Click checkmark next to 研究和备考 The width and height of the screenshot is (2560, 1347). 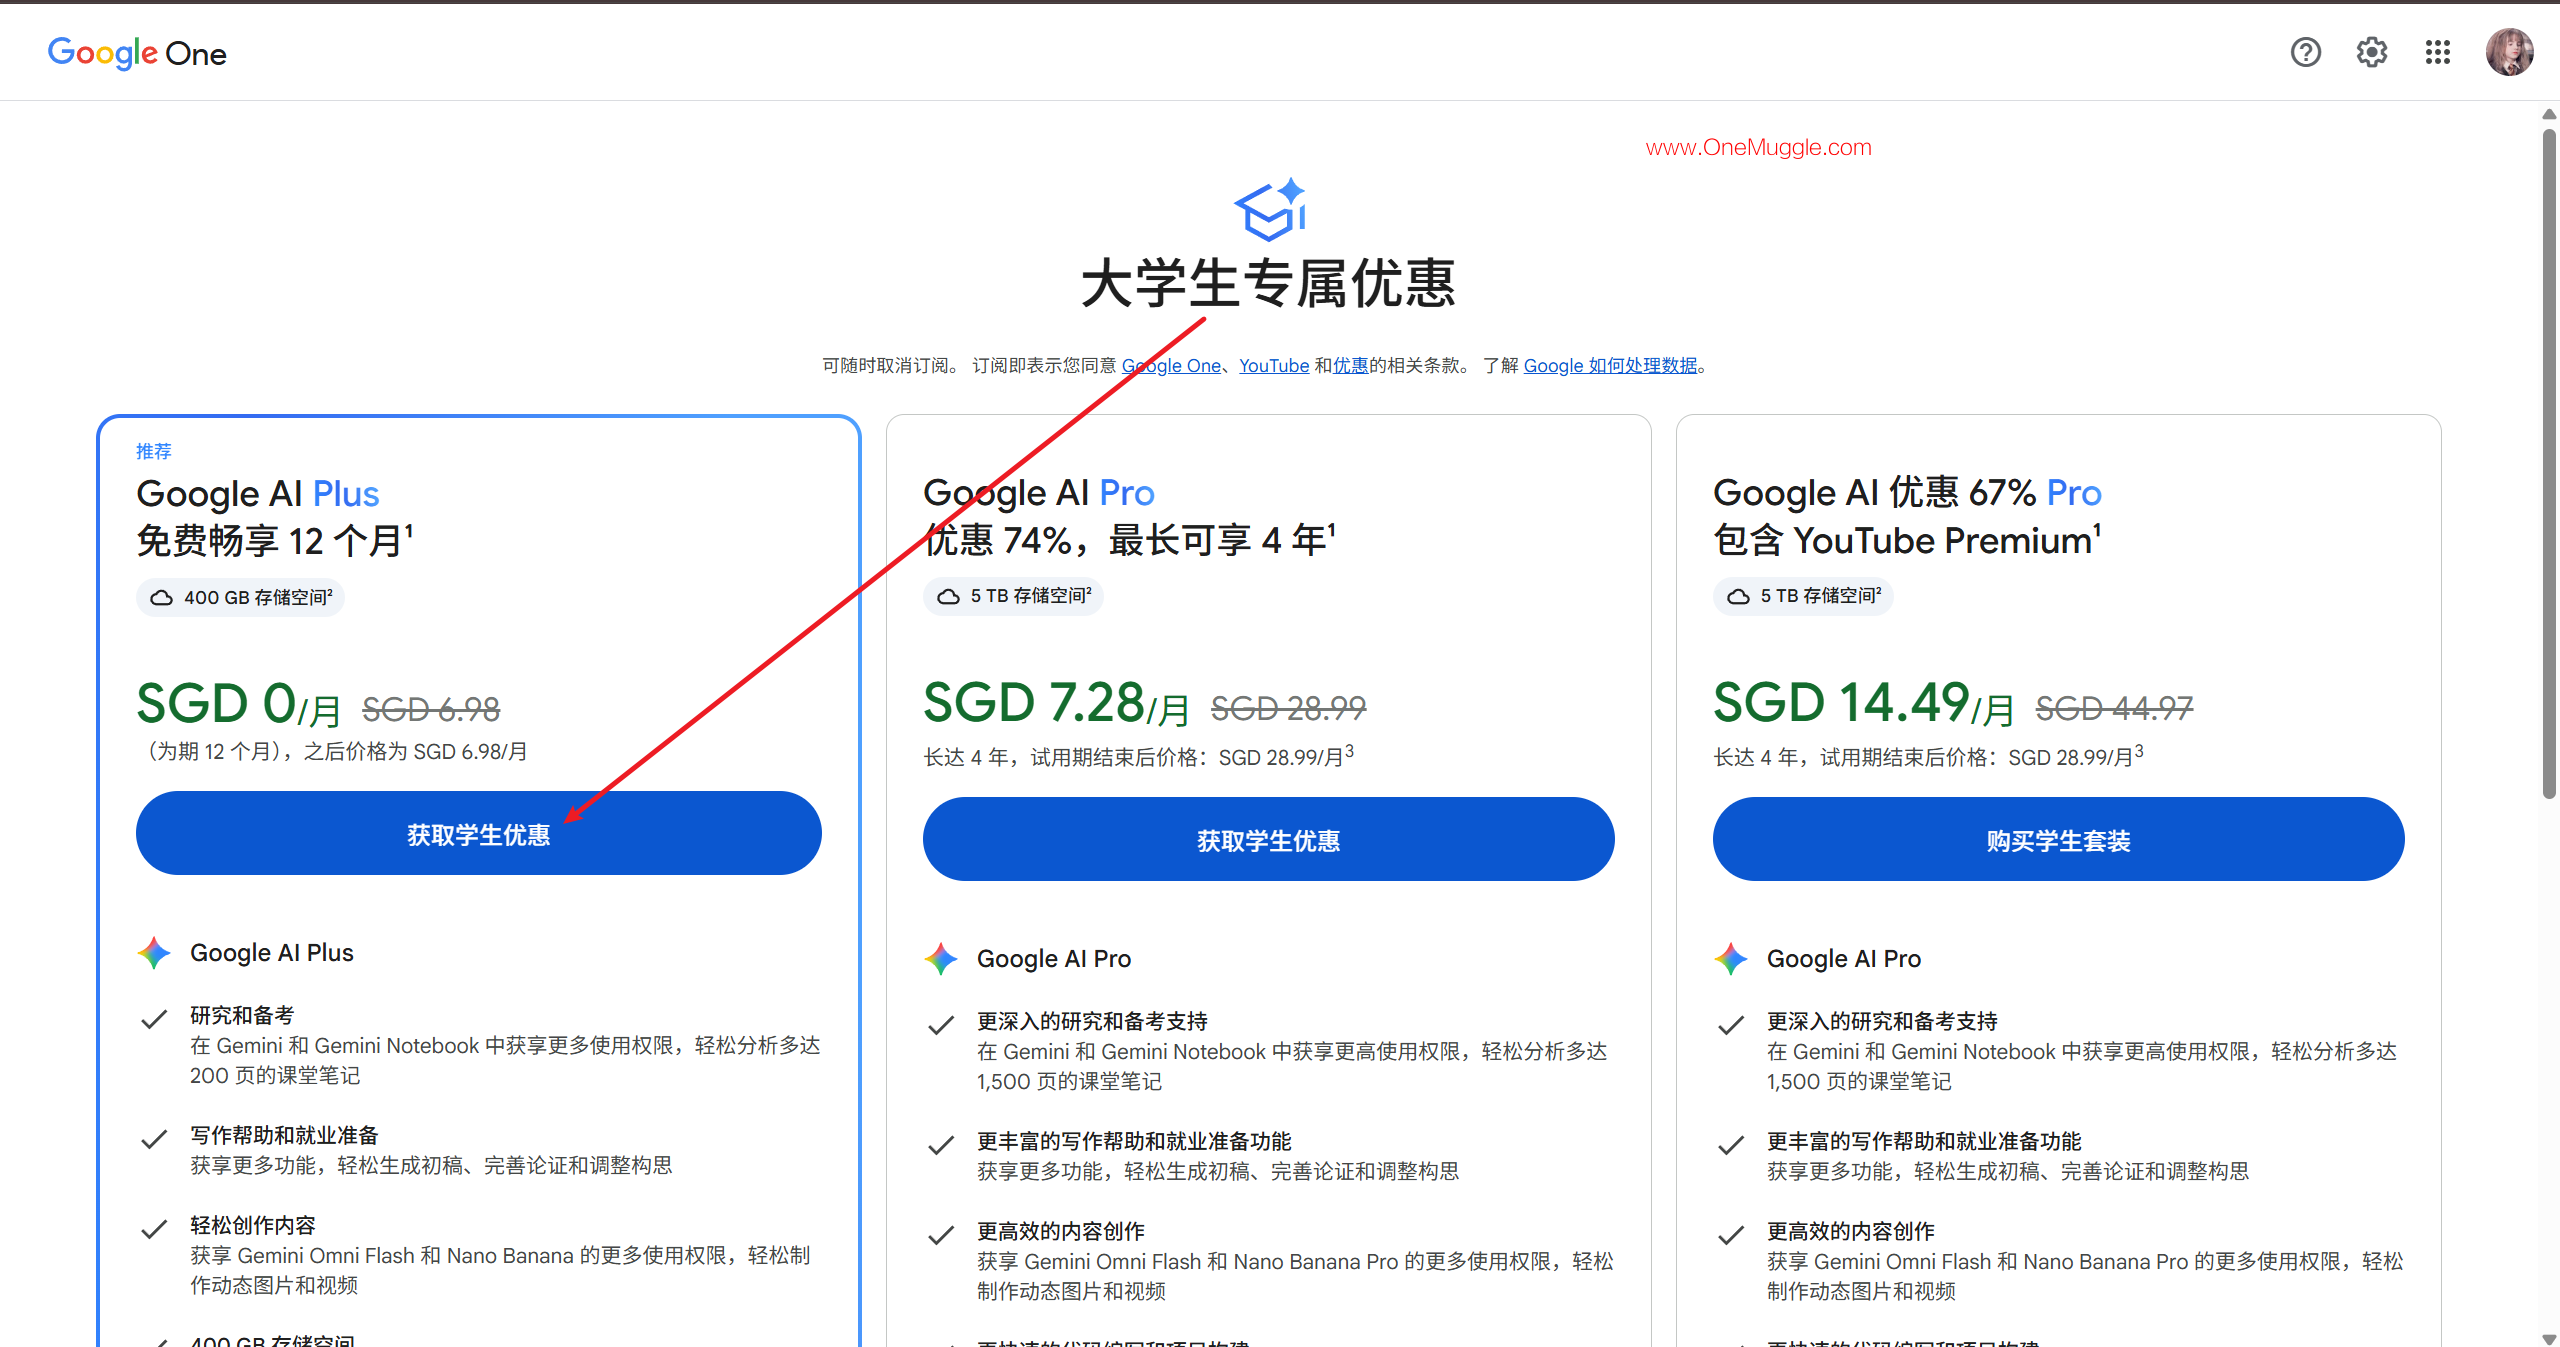[154, 1019]
